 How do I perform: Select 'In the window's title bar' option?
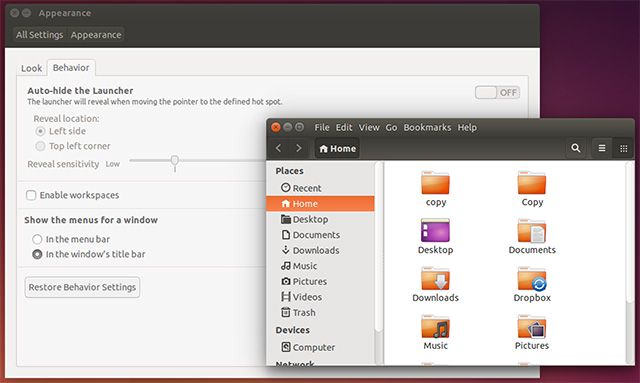(37, 254)
